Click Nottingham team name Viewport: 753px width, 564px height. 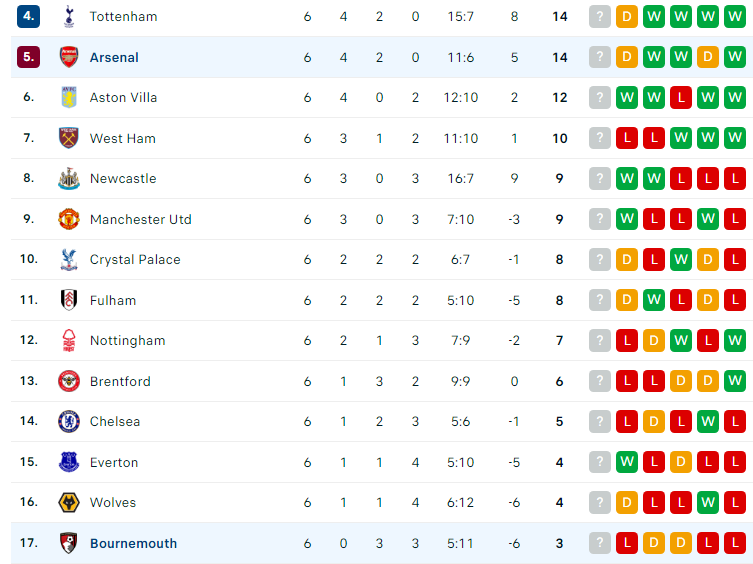tap(128, 341)
